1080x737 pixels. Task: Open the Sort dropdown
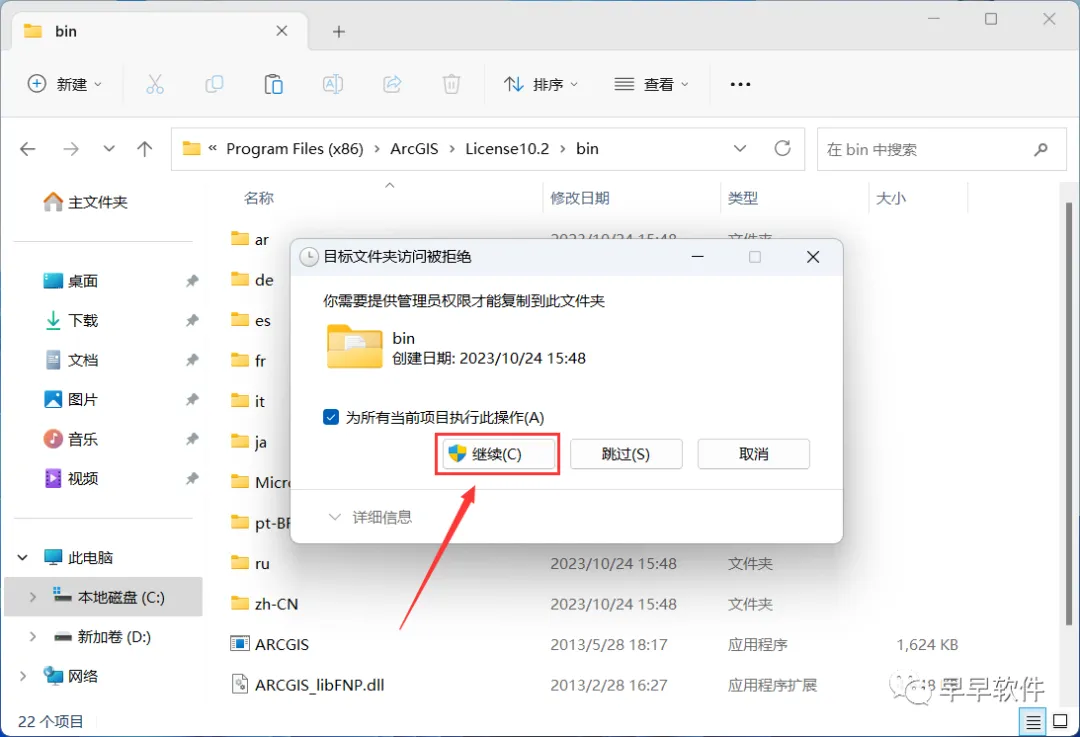point(541,84)
